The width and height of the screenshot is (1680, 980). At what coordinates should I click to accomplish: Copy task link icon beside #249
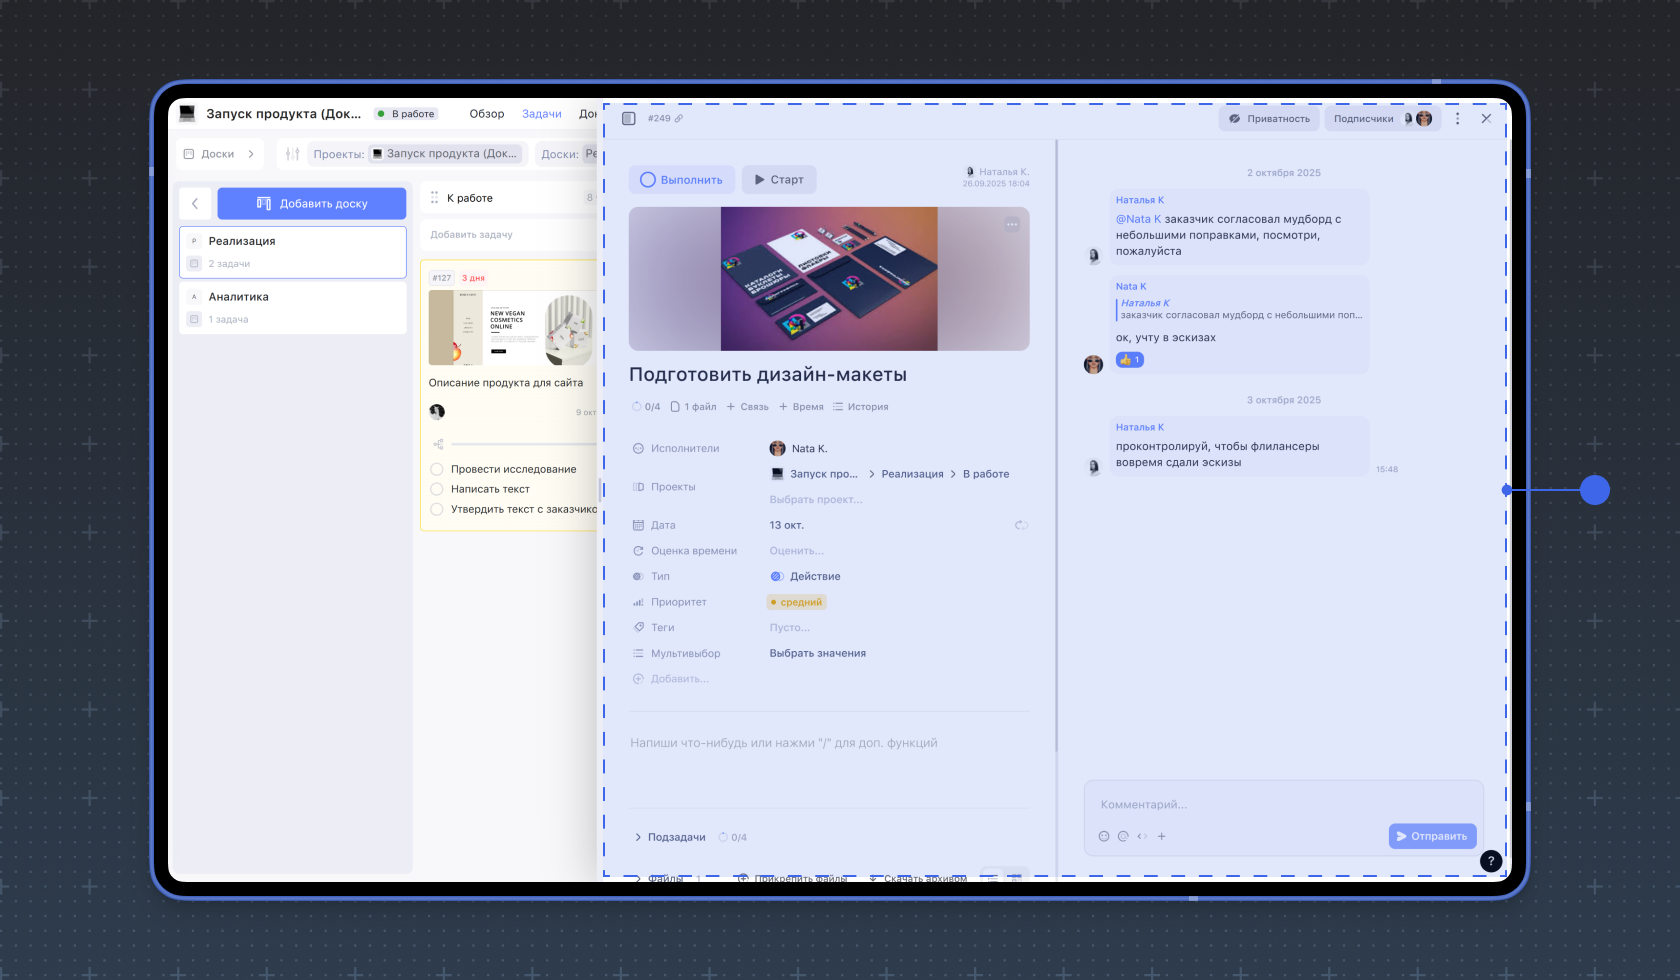679,119
